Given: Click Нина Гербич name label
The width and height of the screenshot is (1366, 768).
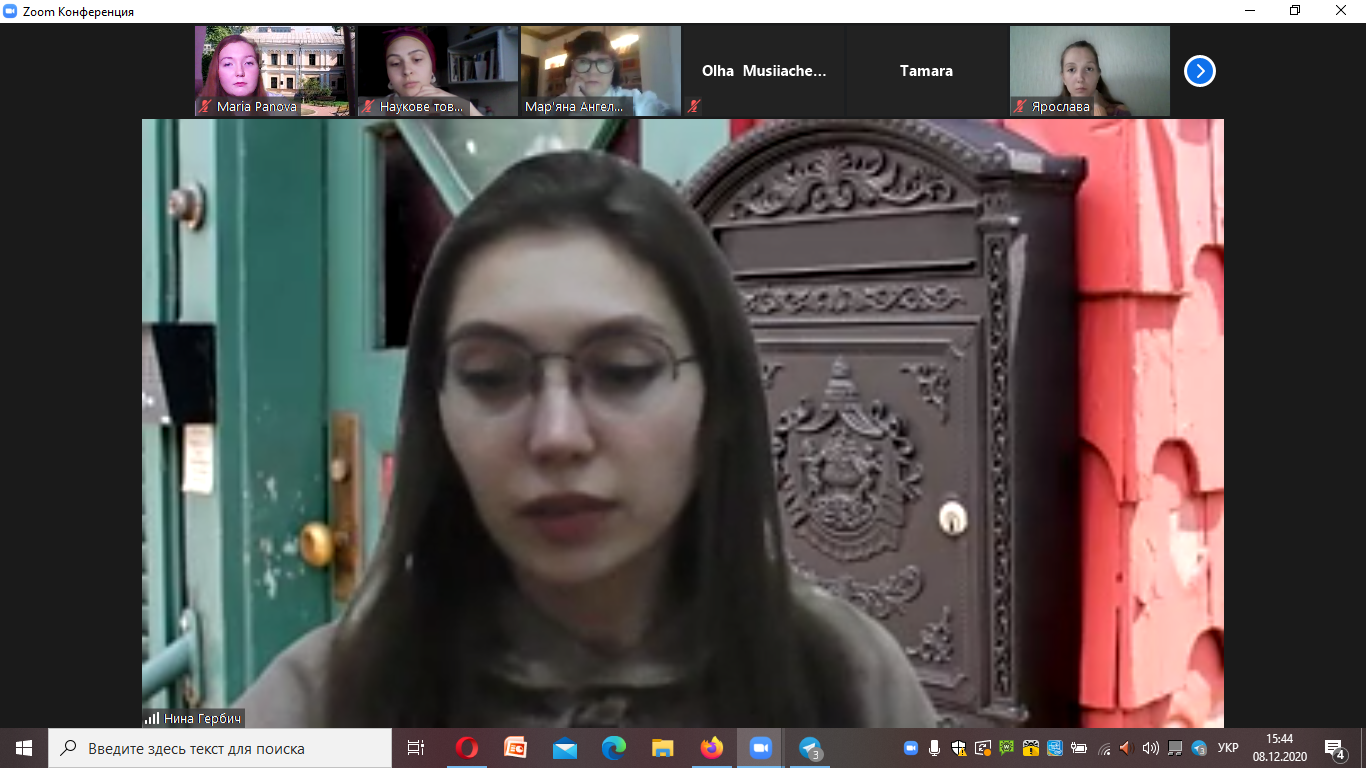Looking at the screenshot, I should 201,718.
